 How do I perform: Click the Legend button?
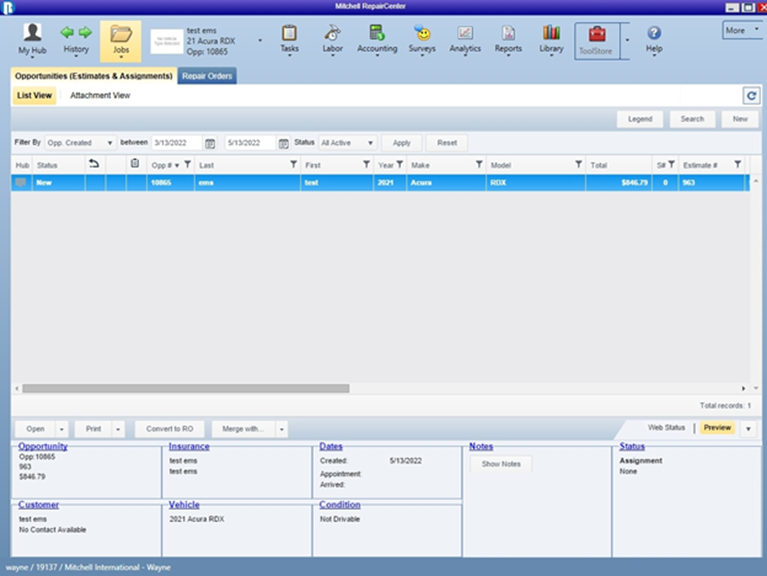[x=640, y=119]
